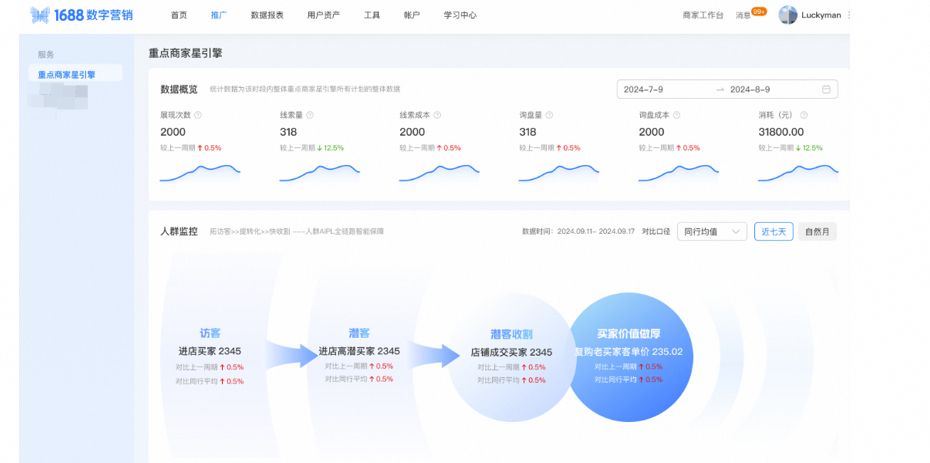Click the help icon beside 线索量
Image resolution: width=930 pixels, height=463 pixels.
(x=310, y=116)
